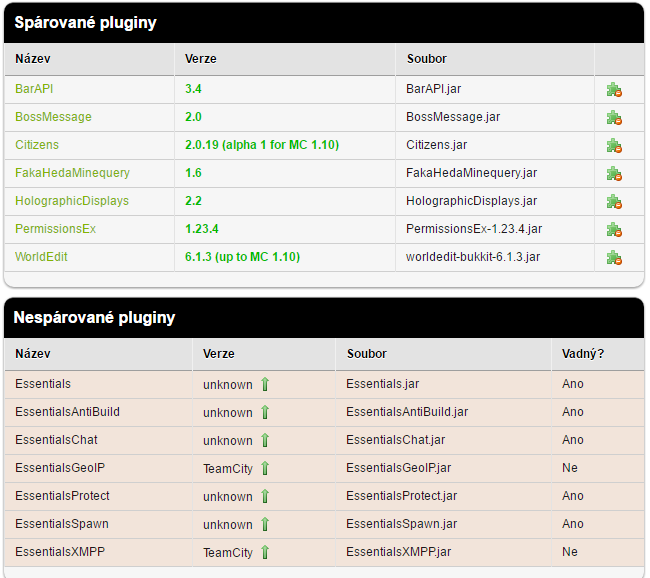Open the HolographicDisplays plugin link
The image size is (650, 578).
point(72,201)
